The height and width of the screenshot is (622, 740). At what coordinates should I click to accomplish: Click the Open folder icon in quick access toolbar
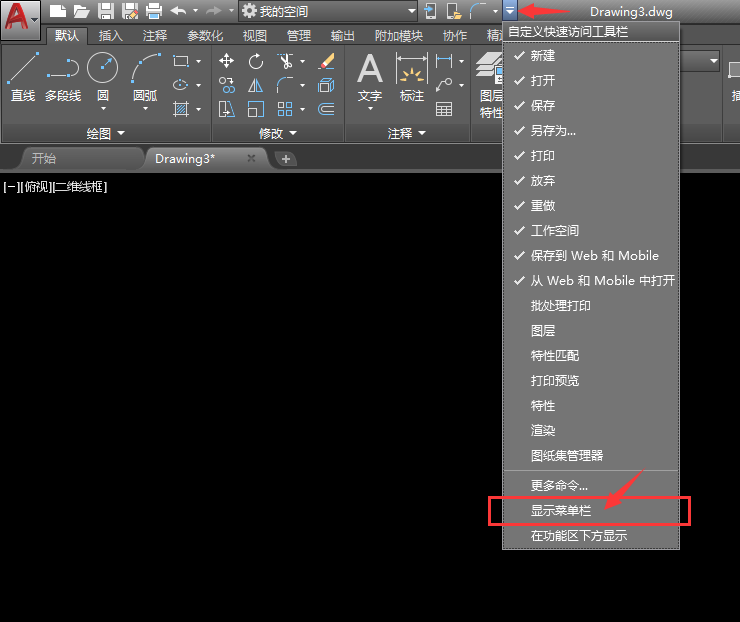[x=81, y=11]
